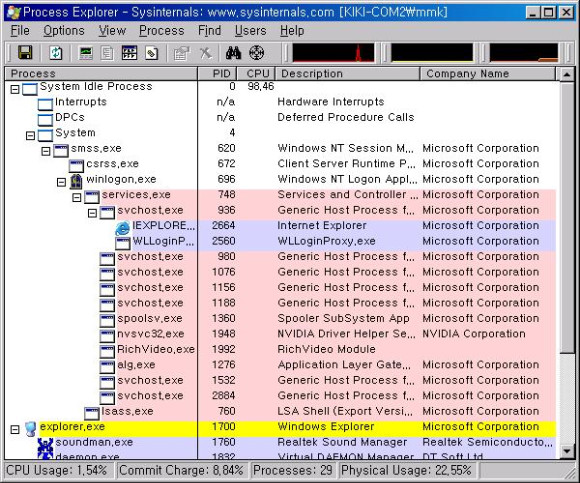The image size is (580, 483).
Task: Collapse the svchost.exe 936 tree node
Action: point(92,213)
